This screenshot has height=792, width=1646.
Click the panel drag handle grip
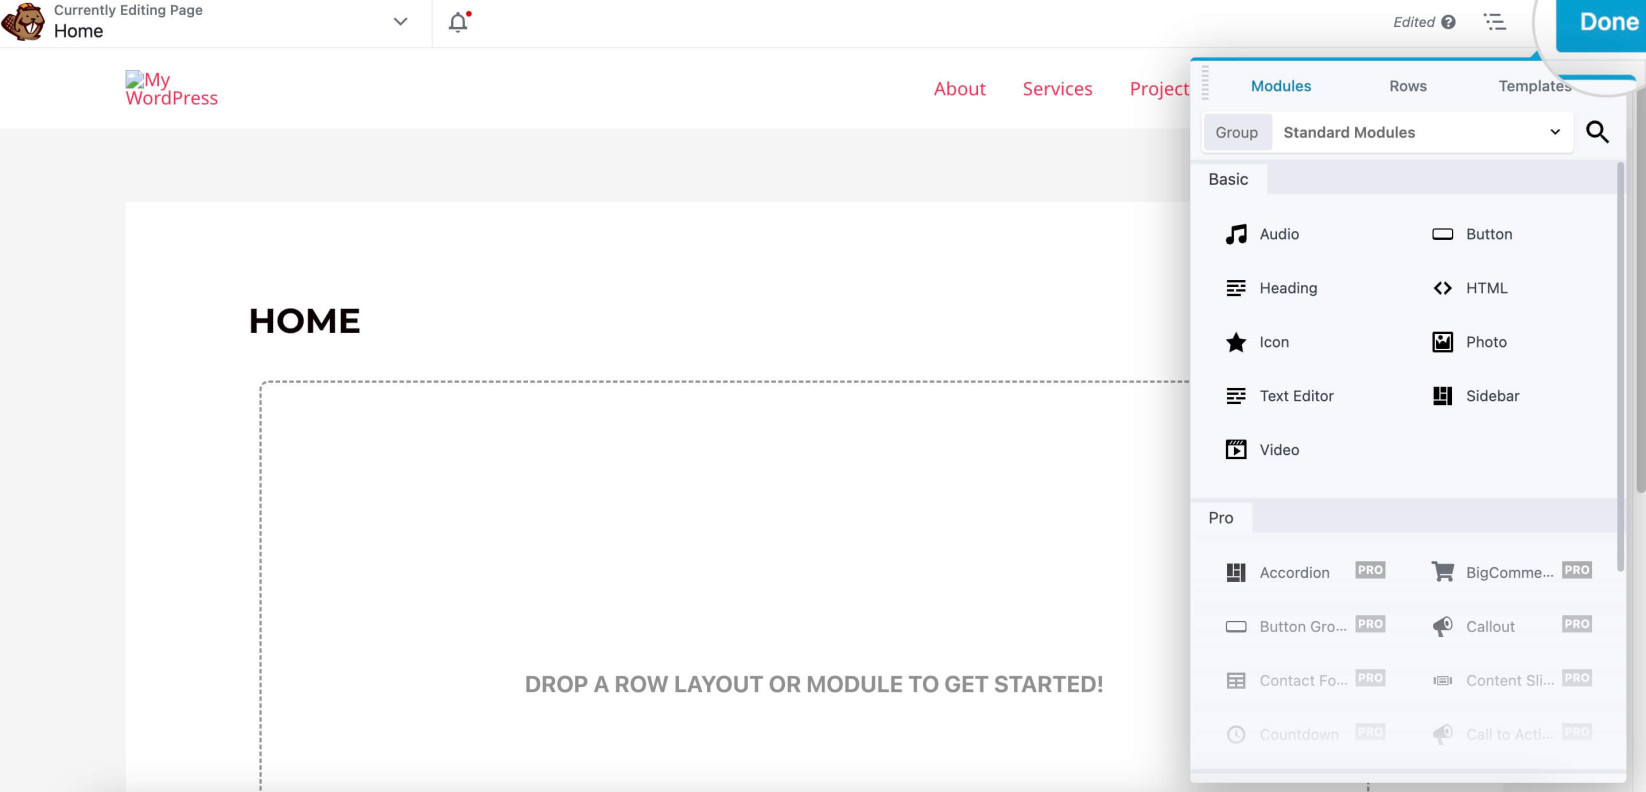(x=1205, y=82)
